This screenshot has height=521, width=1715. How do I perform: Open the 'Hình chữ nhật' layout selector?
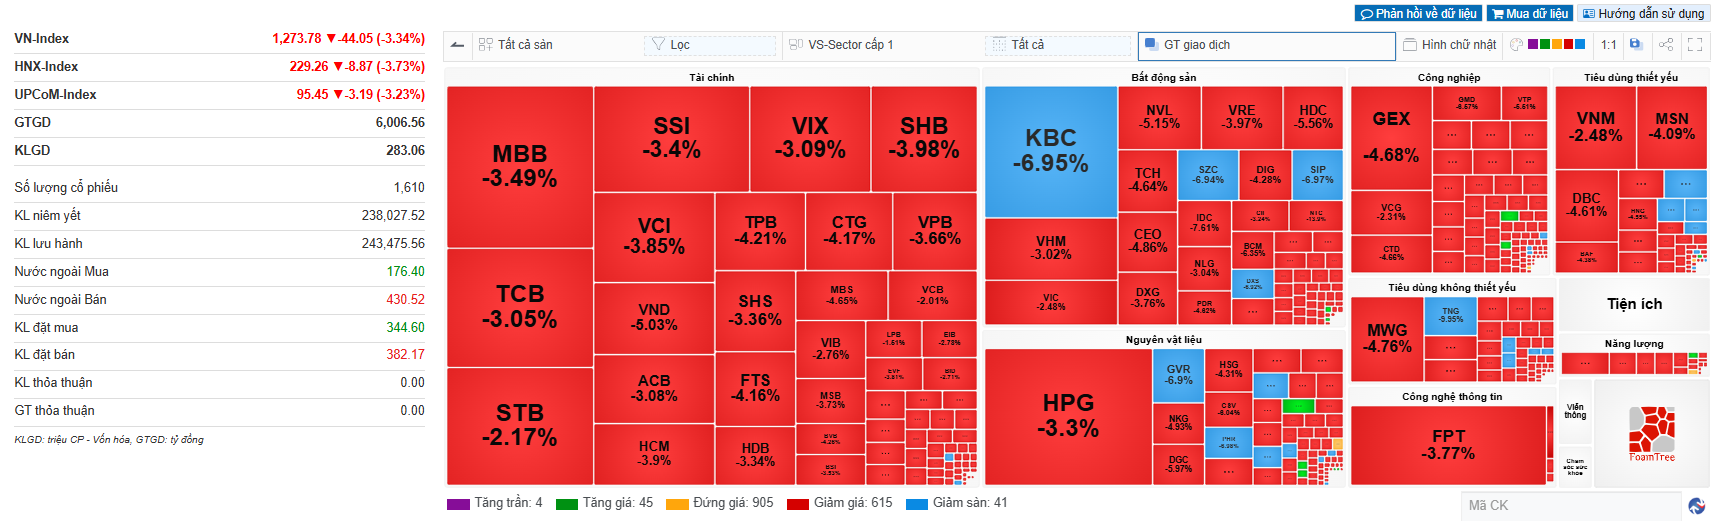click(x=1450, y=44)
